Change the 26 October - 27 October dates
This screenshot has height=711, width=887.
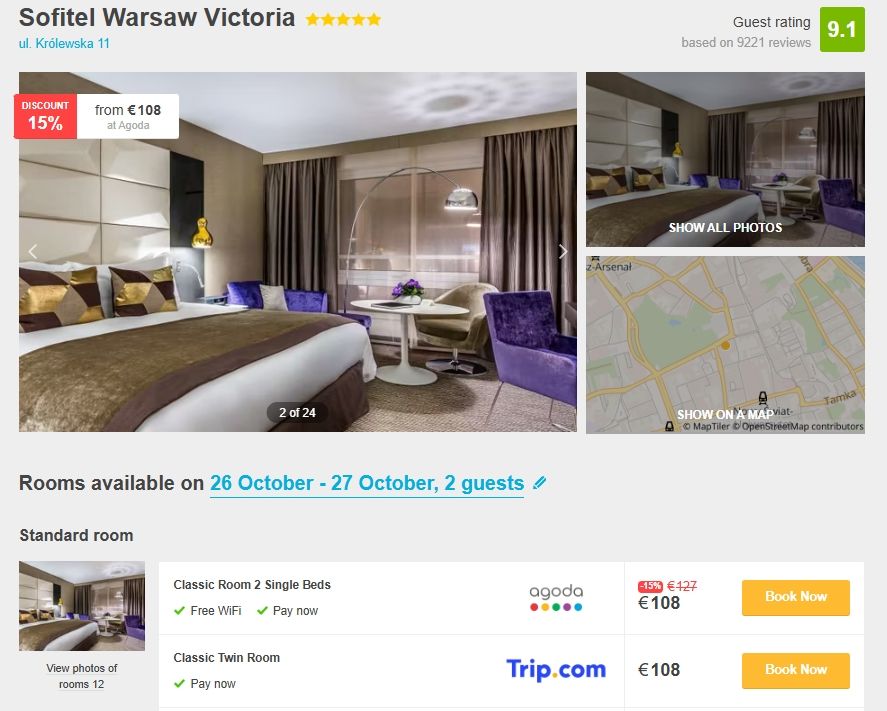click(367, 483)
